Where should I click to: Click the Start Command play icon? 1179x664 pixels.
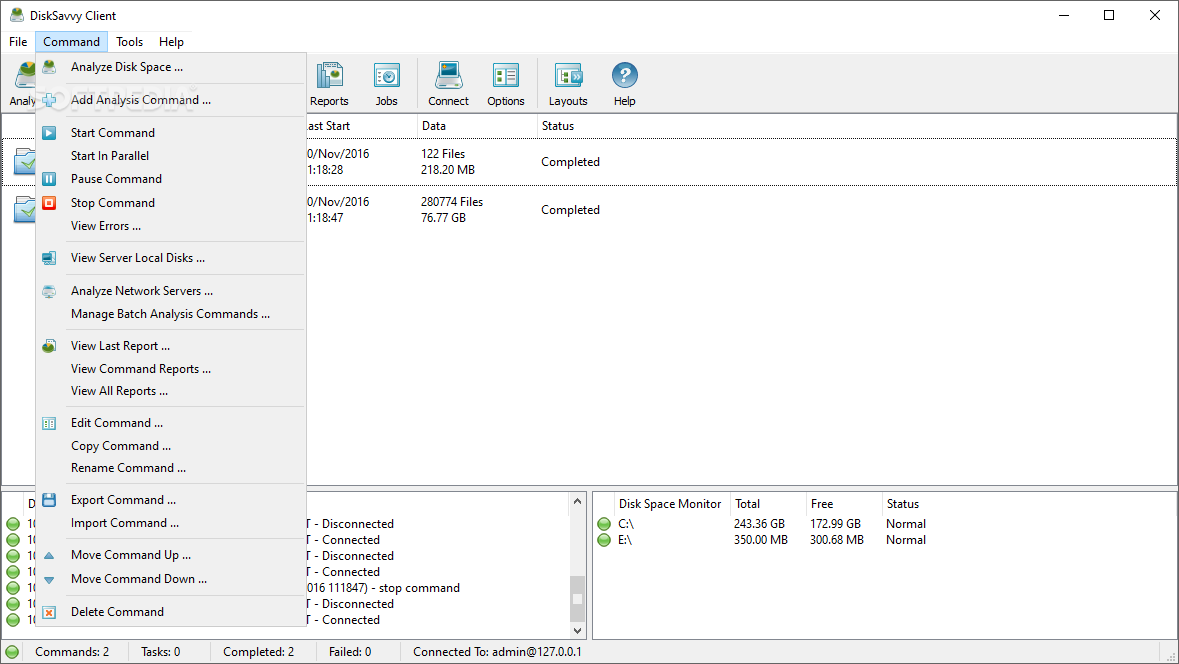(x=49, y=133)
